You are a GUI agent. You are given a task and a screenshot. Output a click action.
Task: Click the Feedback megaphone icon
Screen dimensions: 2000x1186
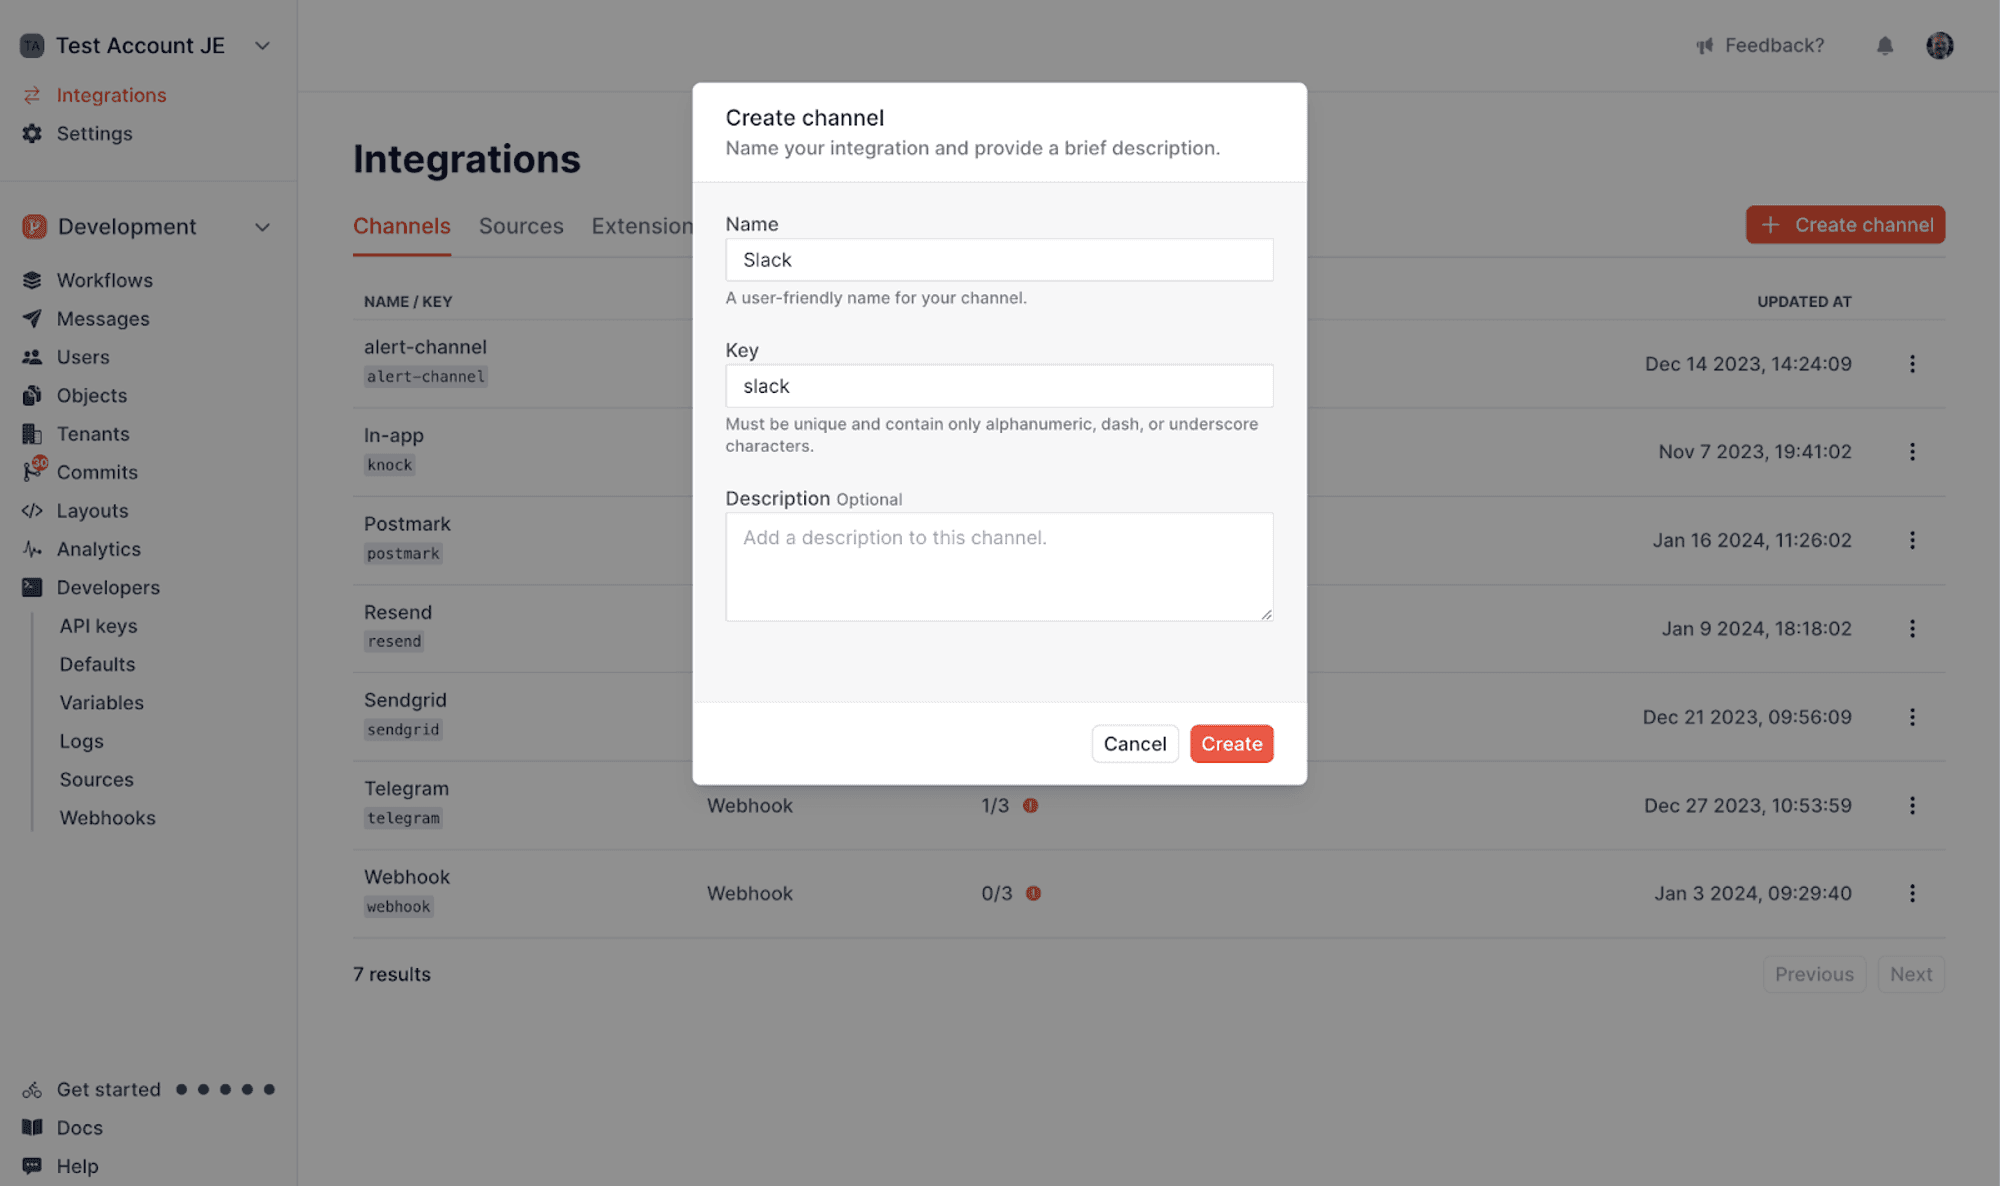coord(1704,45)
